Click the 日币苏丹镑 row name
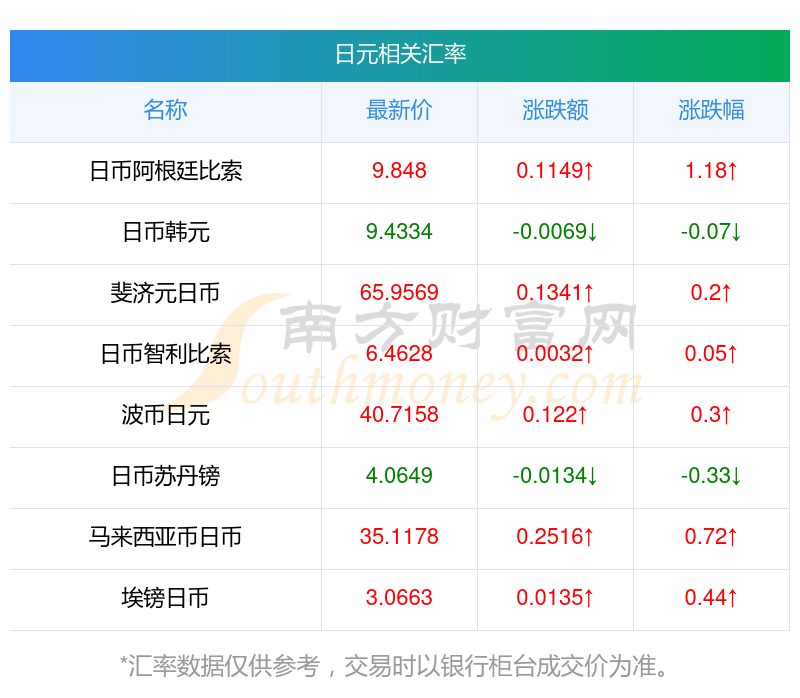The width and height of the screenshot is (800, 698). coord(165,476)
